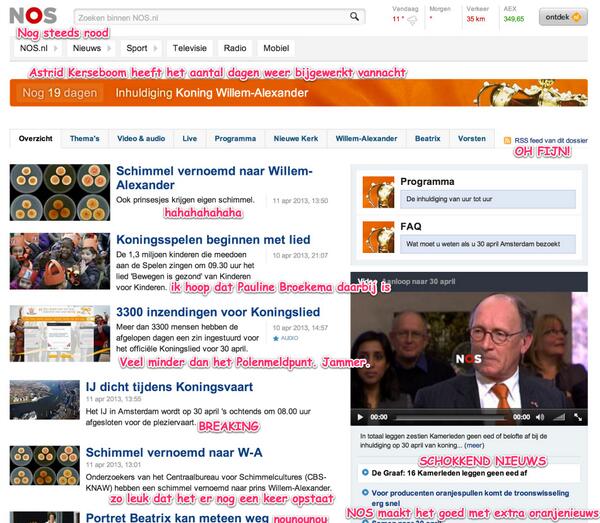
Task: Click the search magnifier icon
Action: point(354,17)
